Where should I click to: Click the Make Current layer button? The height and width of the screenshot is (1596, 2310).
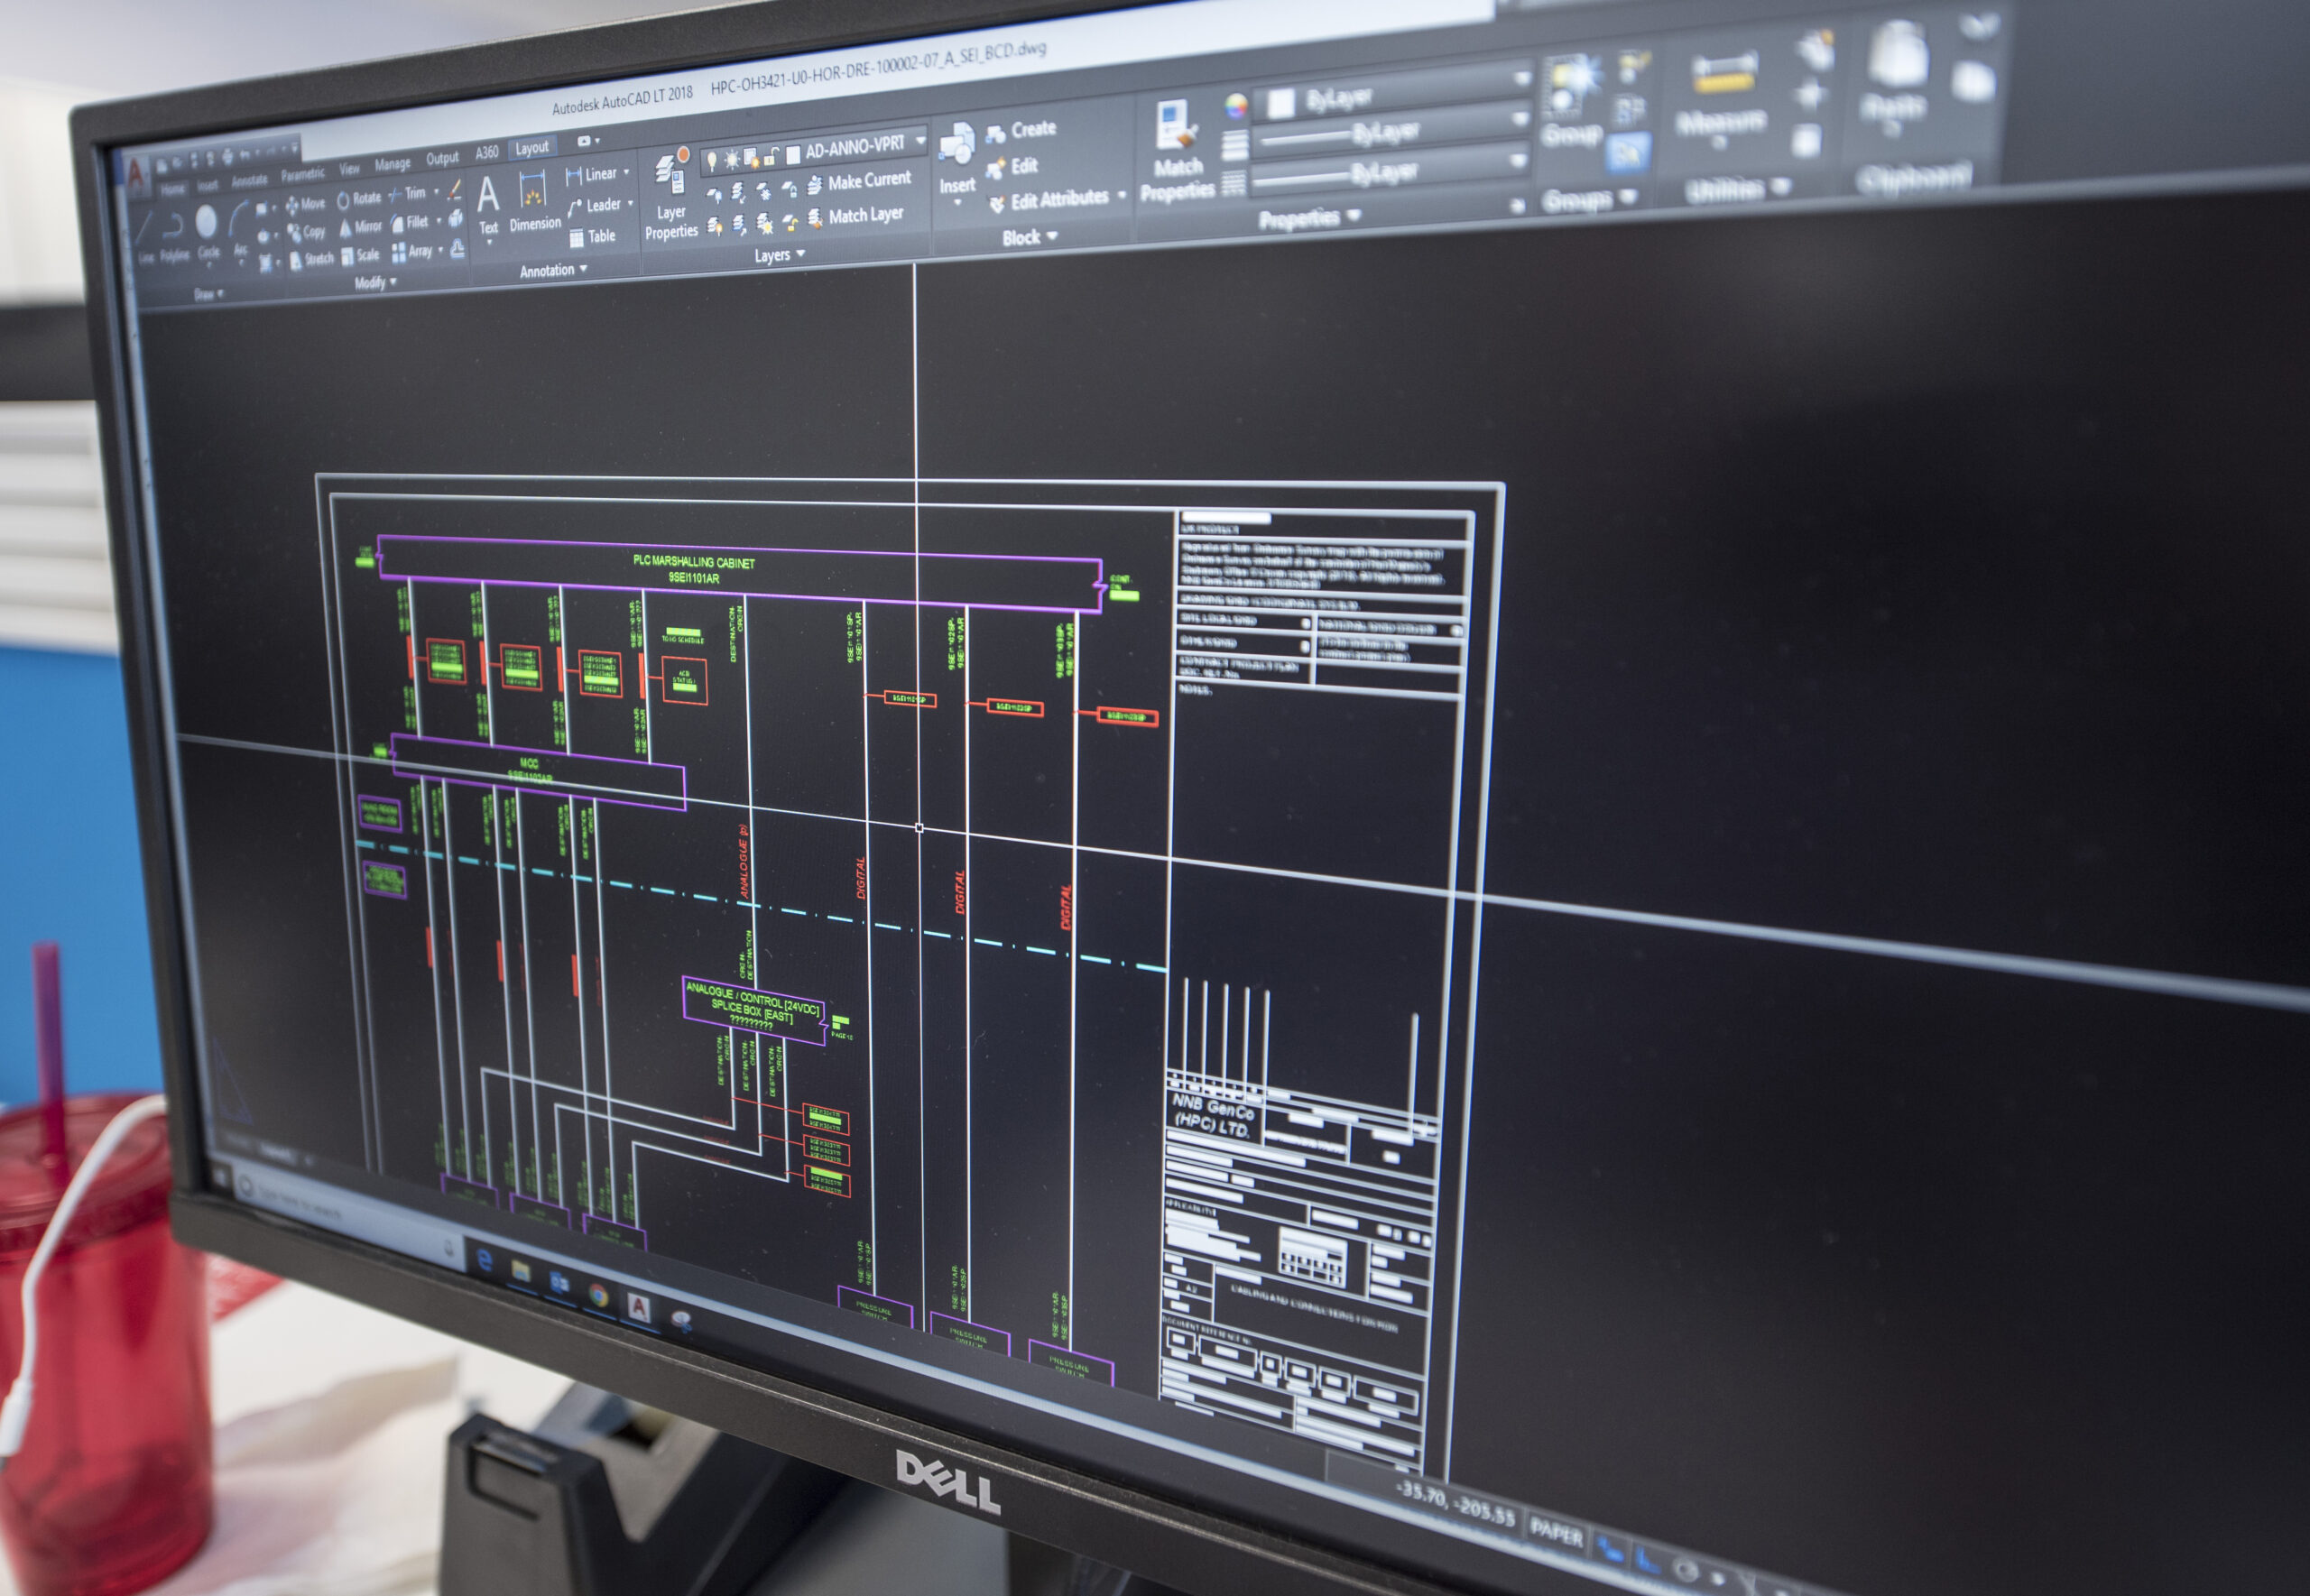(867, 181)
